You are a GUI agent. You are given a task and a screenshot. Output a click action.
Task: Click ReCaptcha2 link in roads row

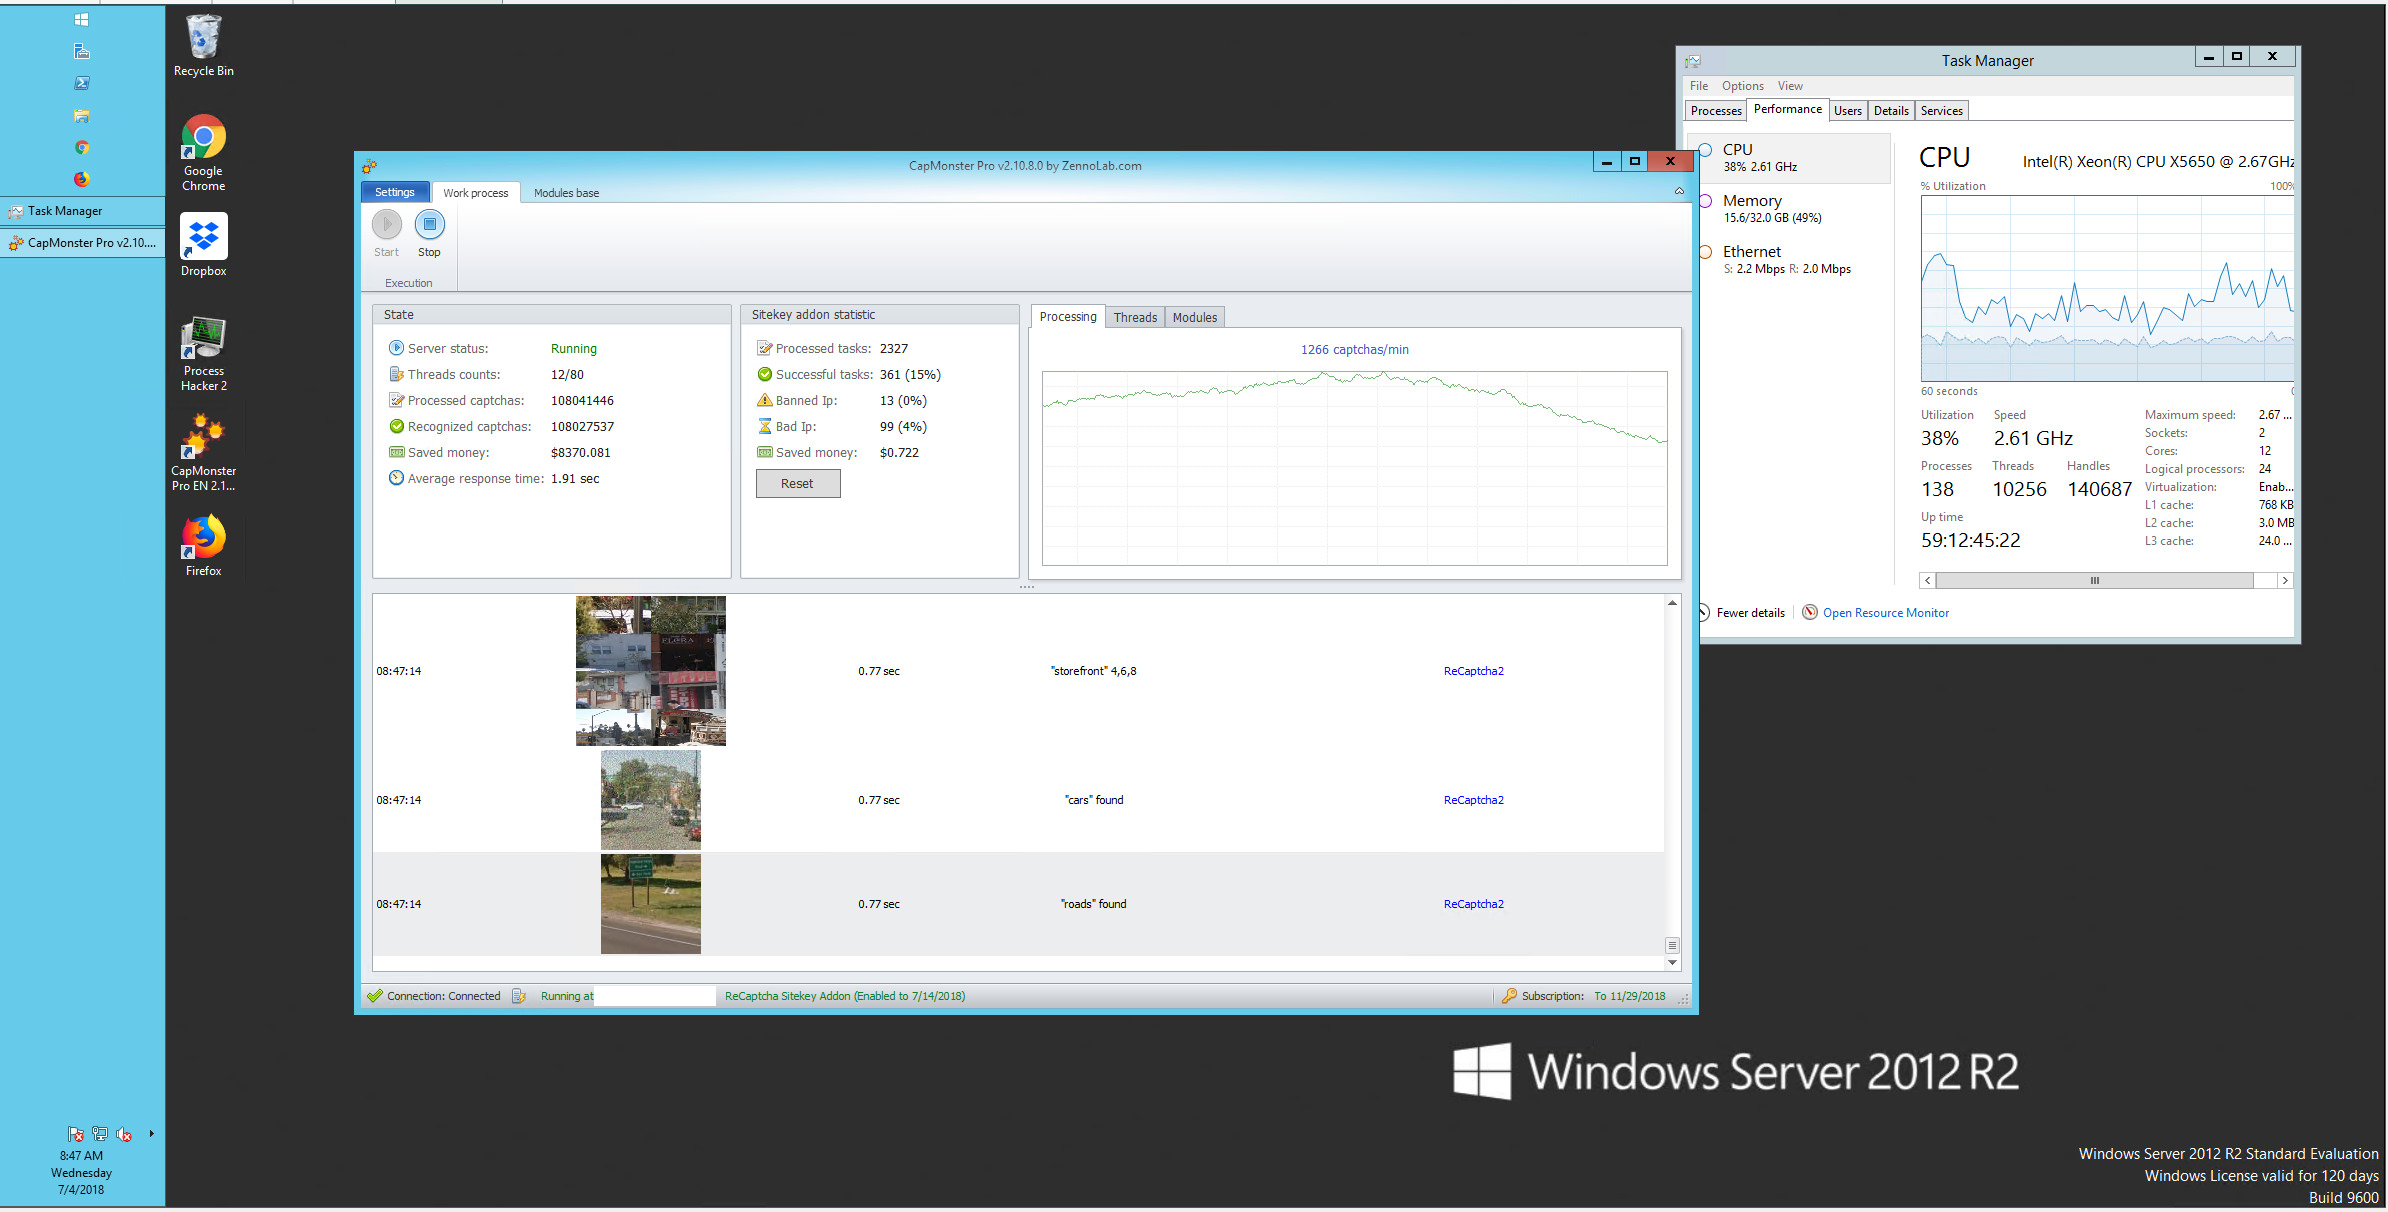[1473, 904]
